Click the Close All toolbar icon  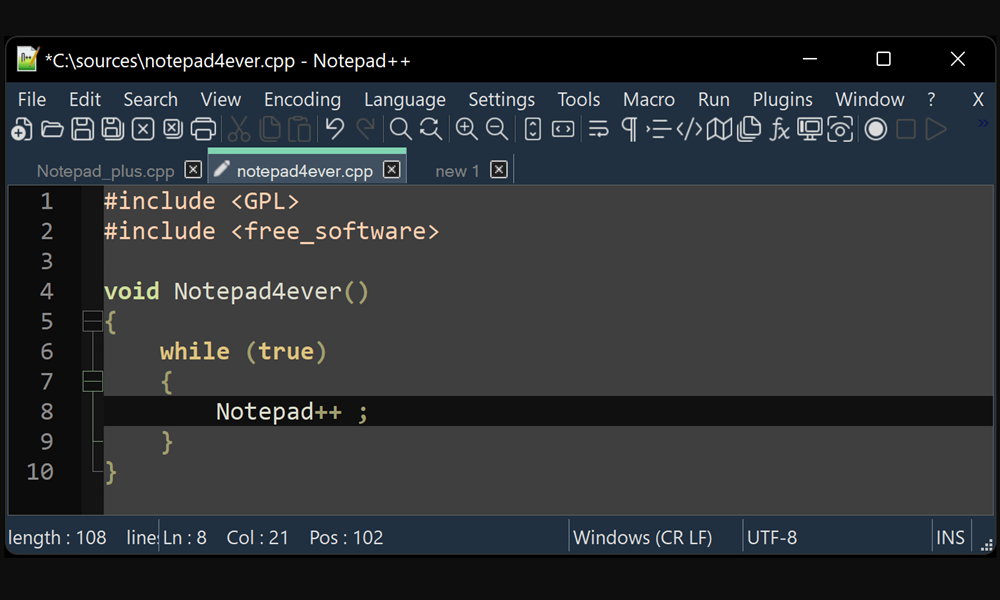tap(173, 129)
